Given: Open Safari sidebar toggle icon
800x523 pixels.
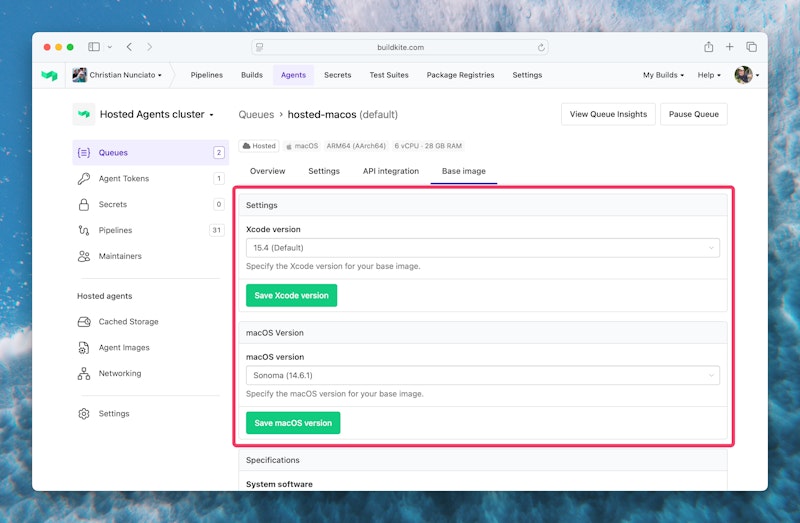Looking at the screenshot, I should click(94, 47).
